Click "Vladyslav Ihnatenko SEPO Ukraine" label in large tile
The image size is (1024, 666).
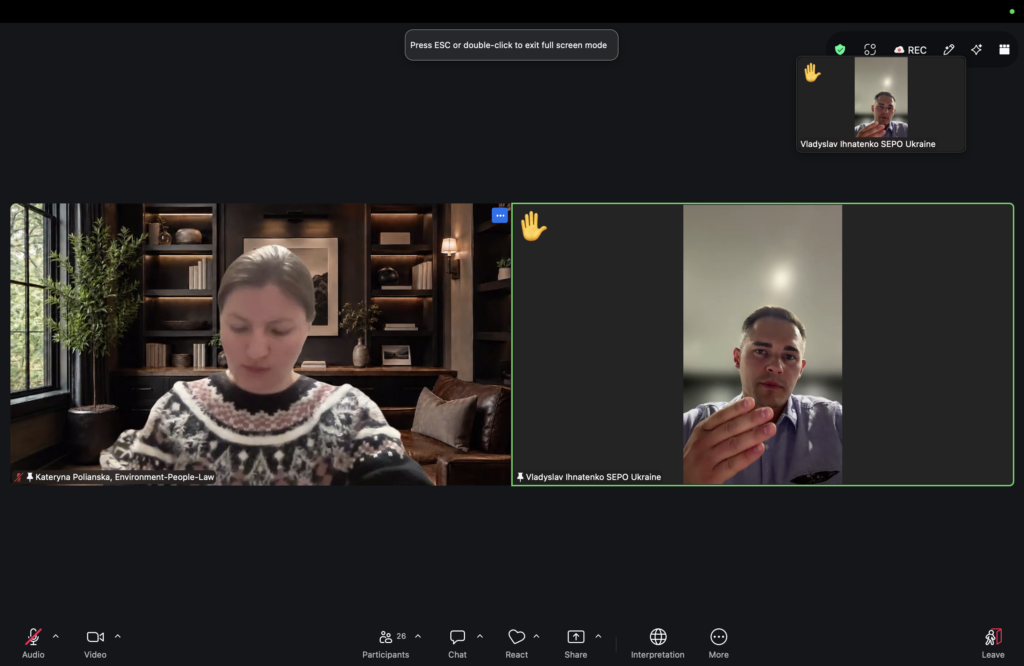[594, 477]
